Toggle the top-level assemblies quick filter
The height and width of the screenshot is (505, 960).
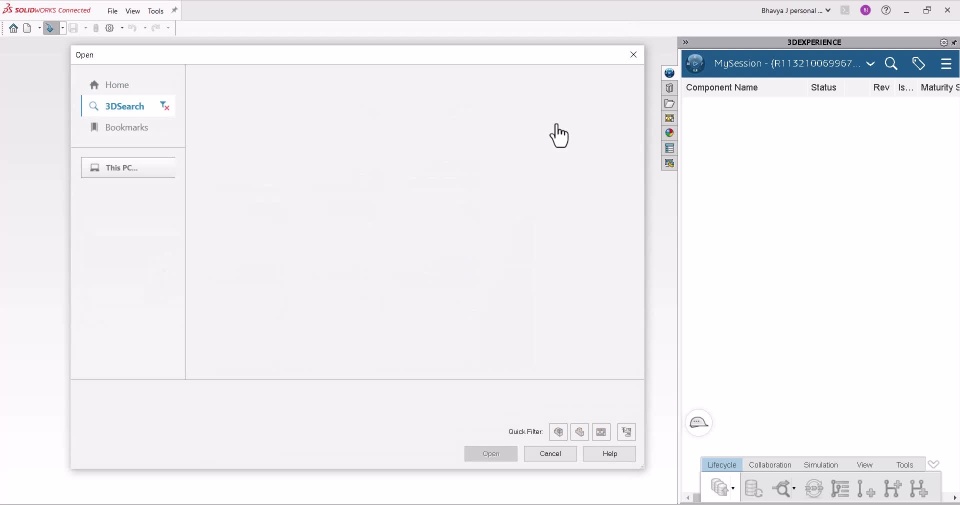click(626, 432)
